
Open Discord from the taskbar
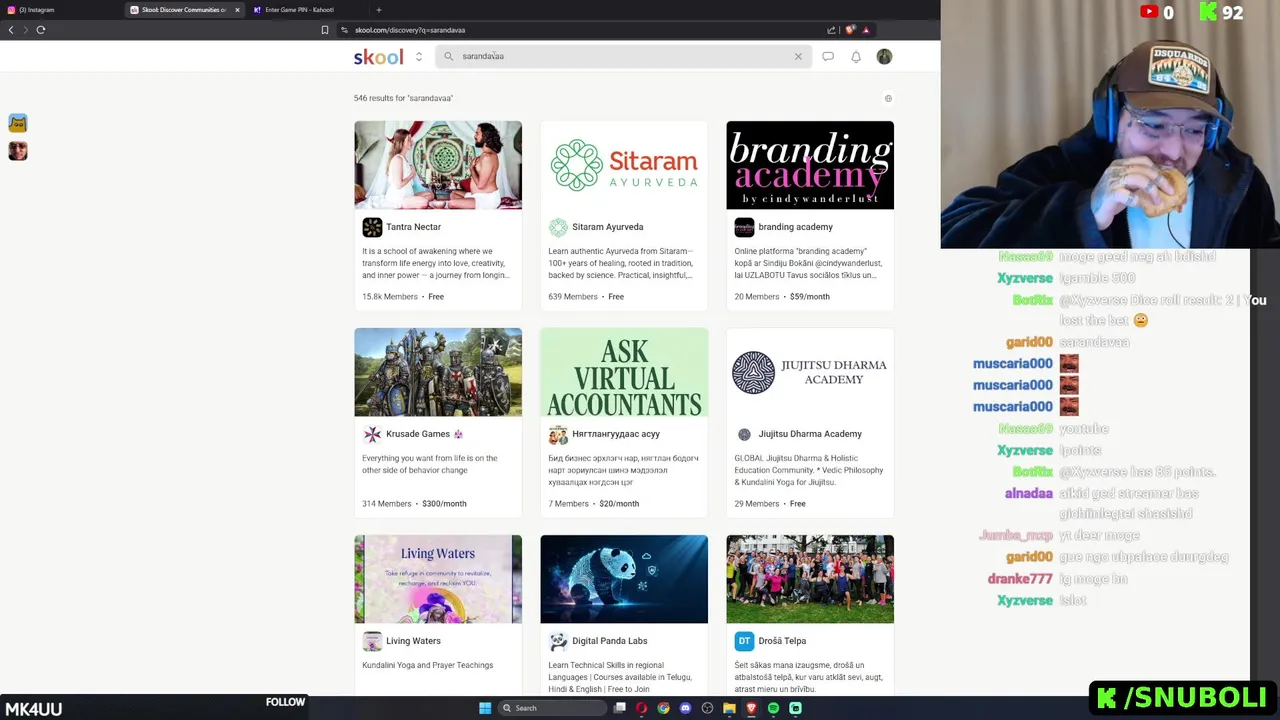tap(685, 708)
